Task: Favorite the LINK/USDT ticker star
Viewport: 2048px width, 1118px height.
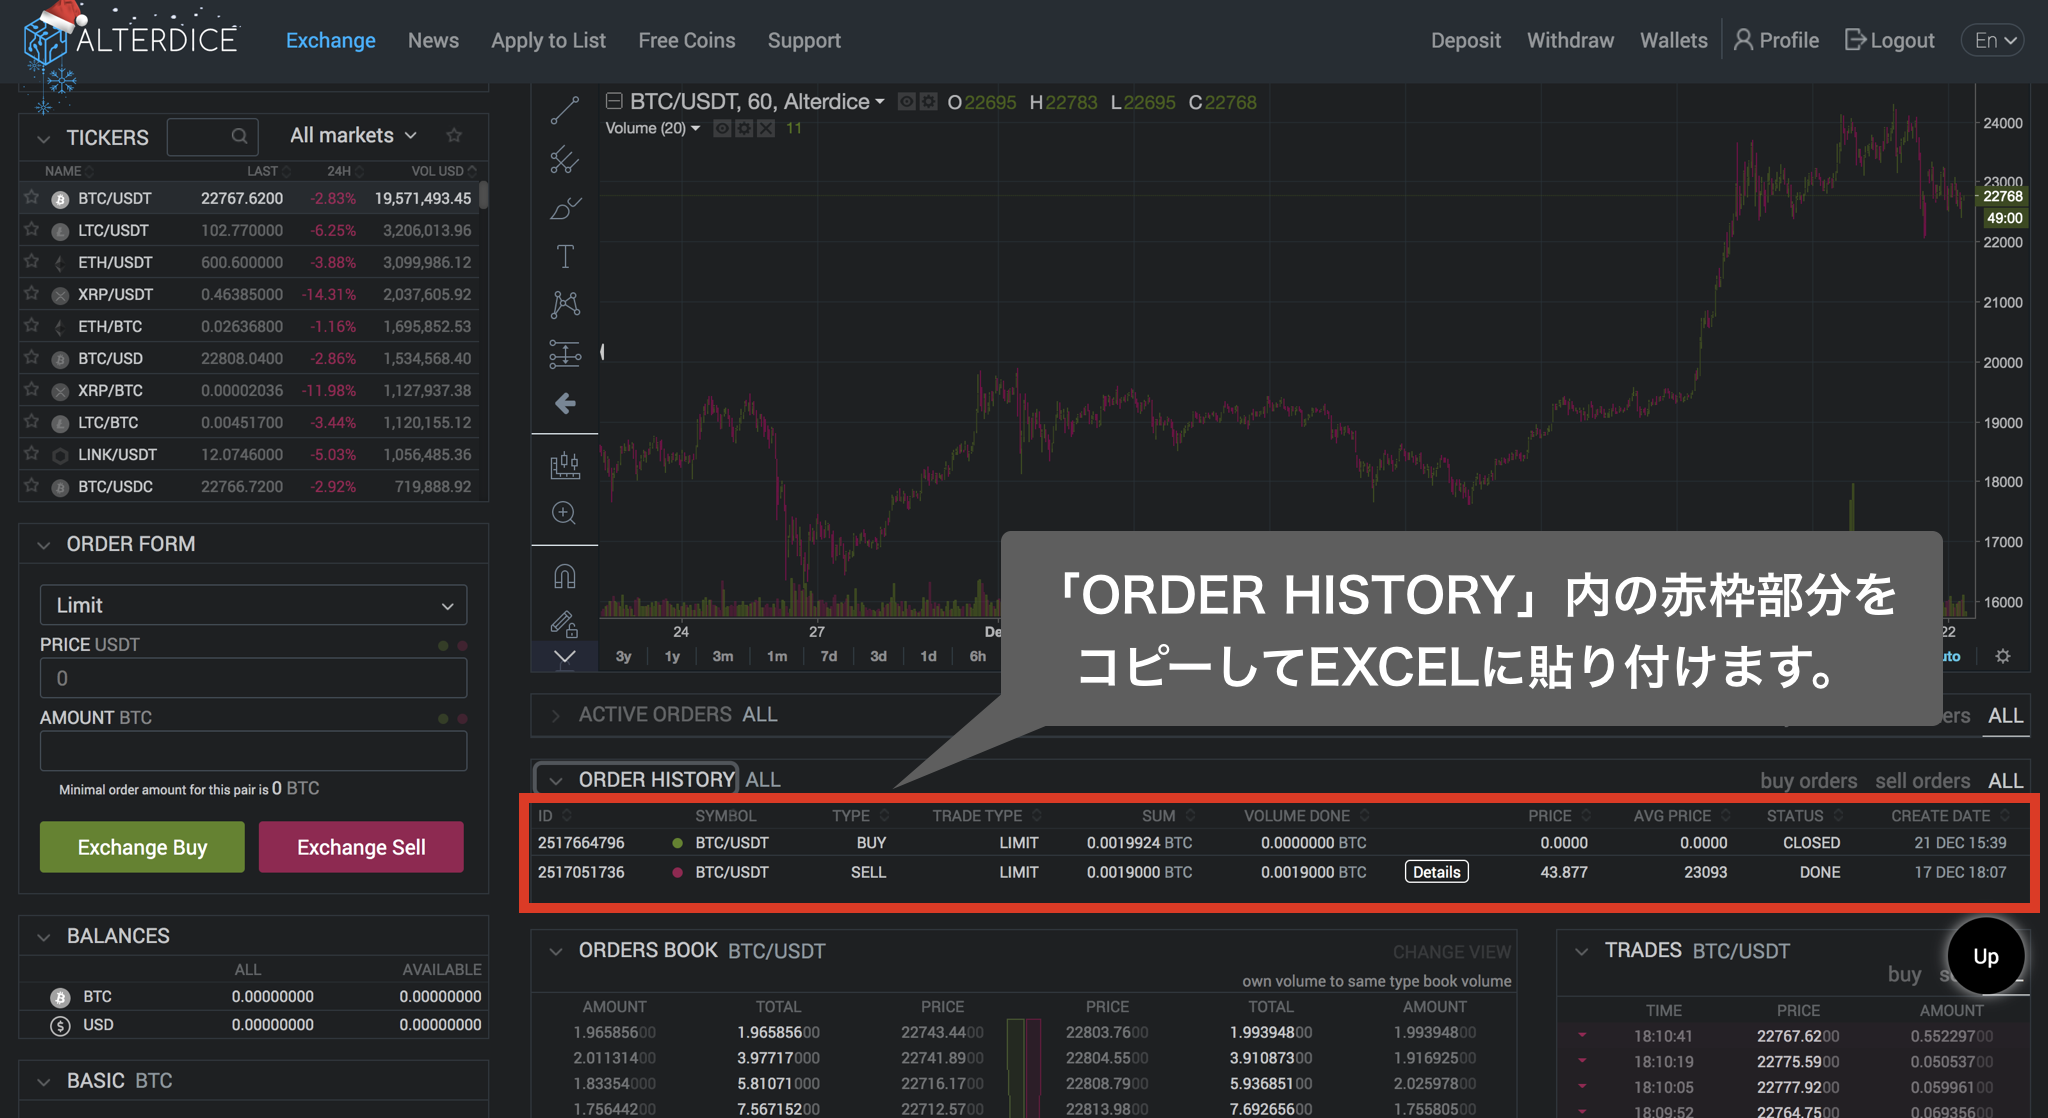Action: 32,453
